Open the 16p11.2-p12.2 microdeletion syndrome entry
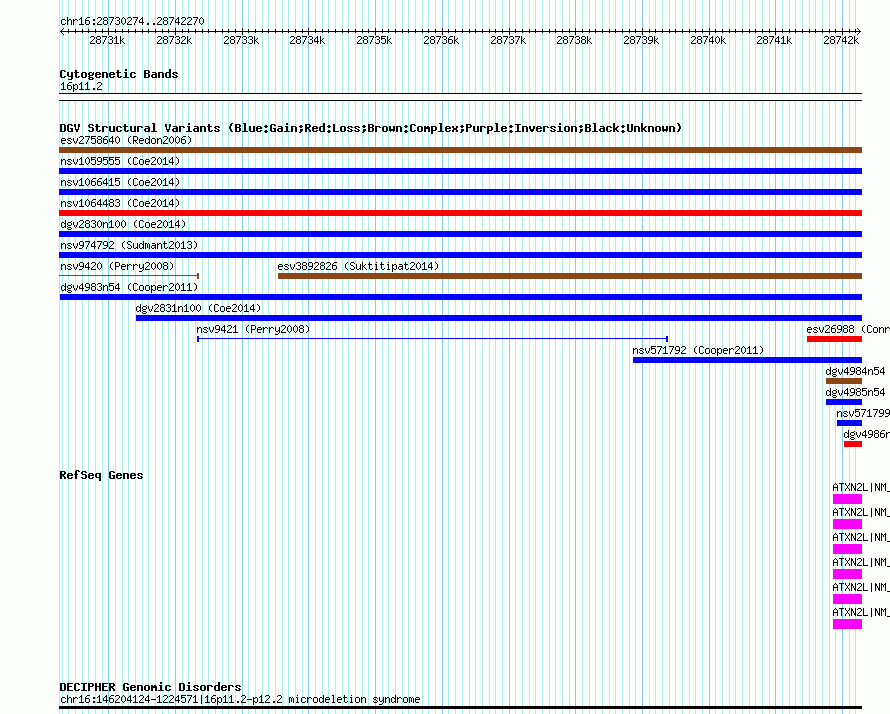Screen dimensions: 890x714 tap(240, 699)
